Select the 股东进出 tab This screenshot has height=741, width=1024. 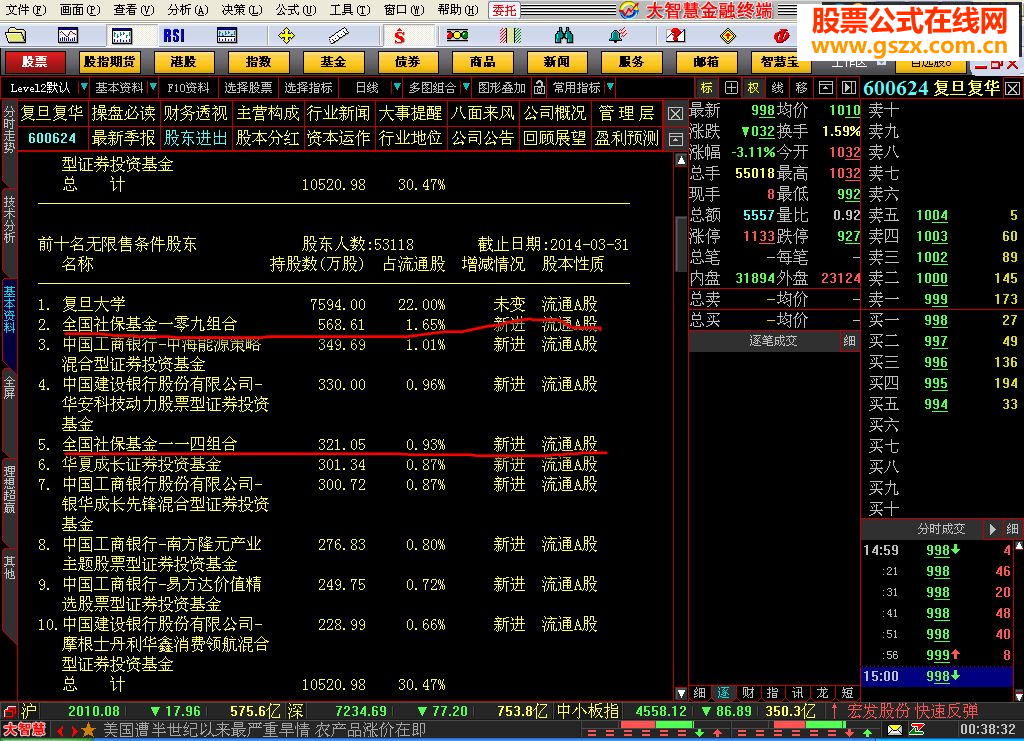click(195, 138)
